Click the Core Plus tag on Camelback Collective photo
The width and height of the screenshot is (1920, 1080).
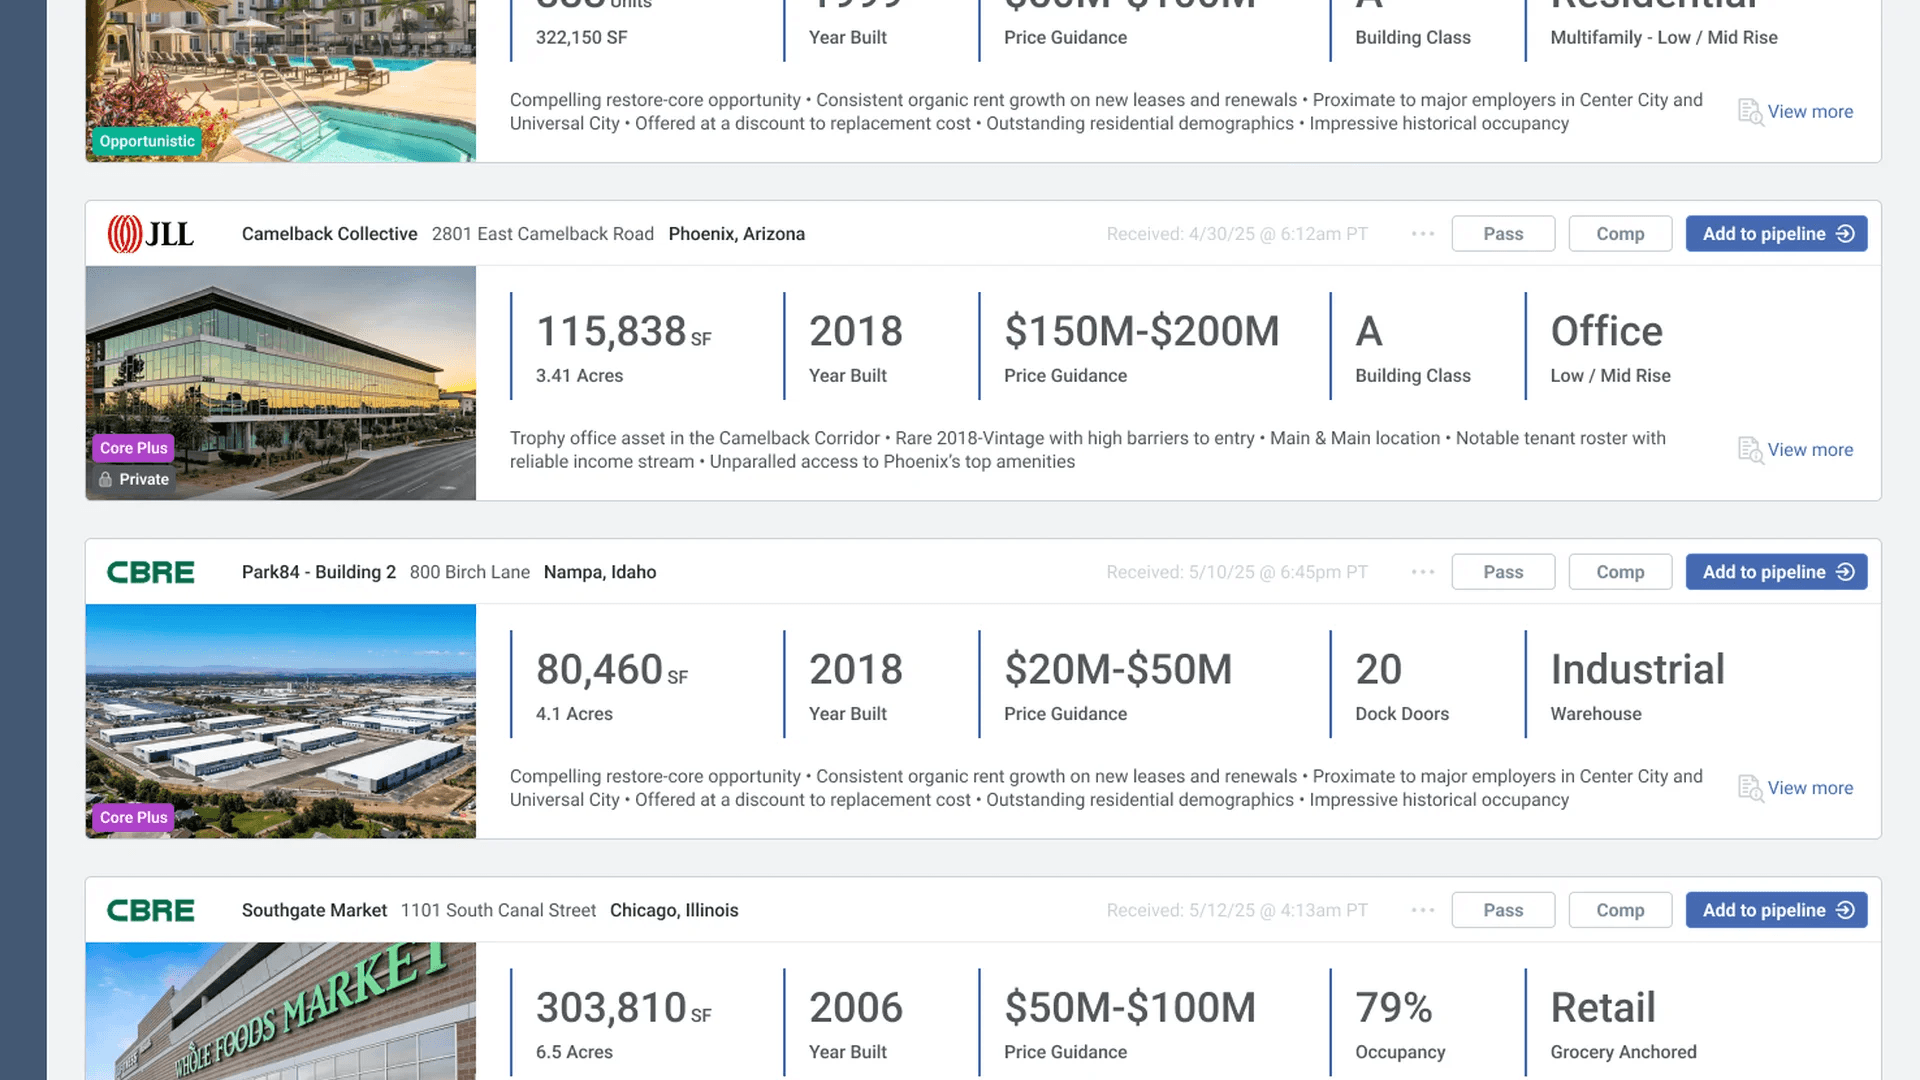pyautogui.click(x=134, y=448)
